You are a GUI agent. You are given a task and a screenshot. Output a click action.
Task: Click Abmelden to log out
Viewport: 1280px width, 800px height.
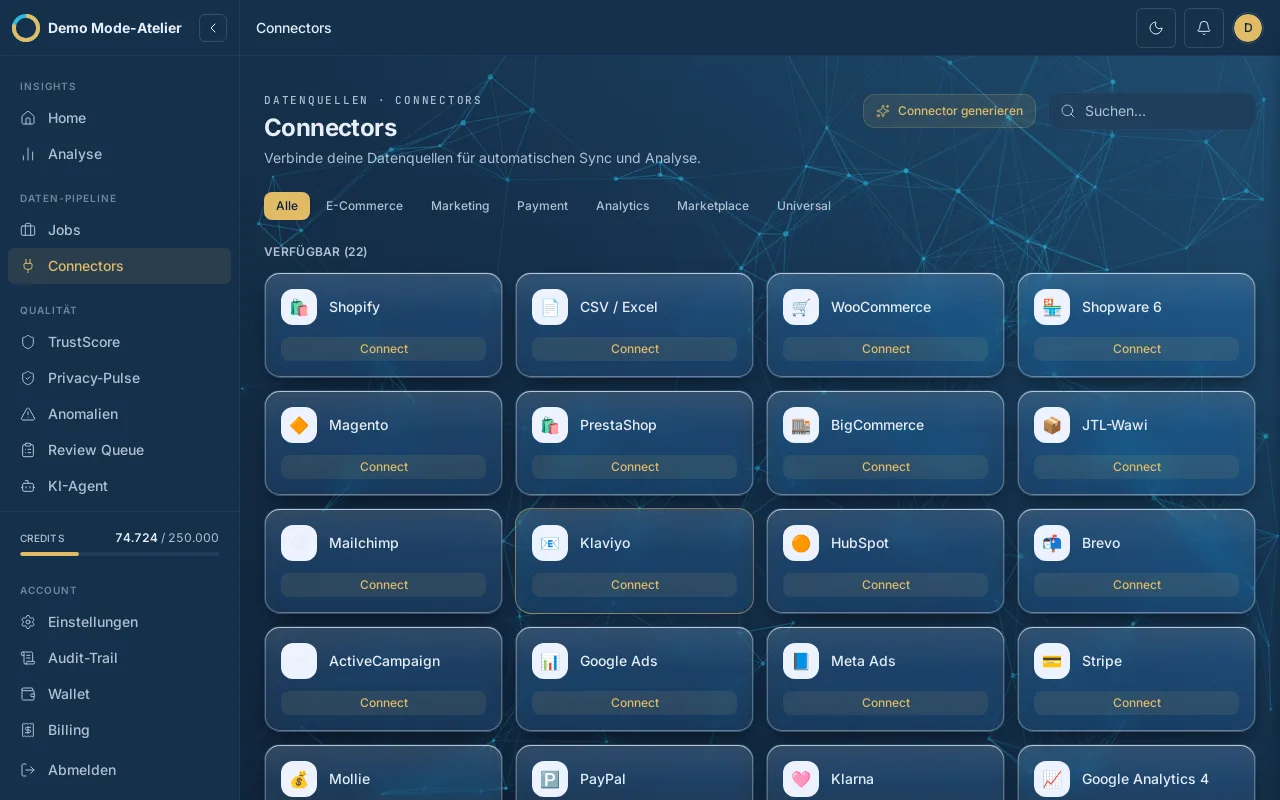pos(119,770)
